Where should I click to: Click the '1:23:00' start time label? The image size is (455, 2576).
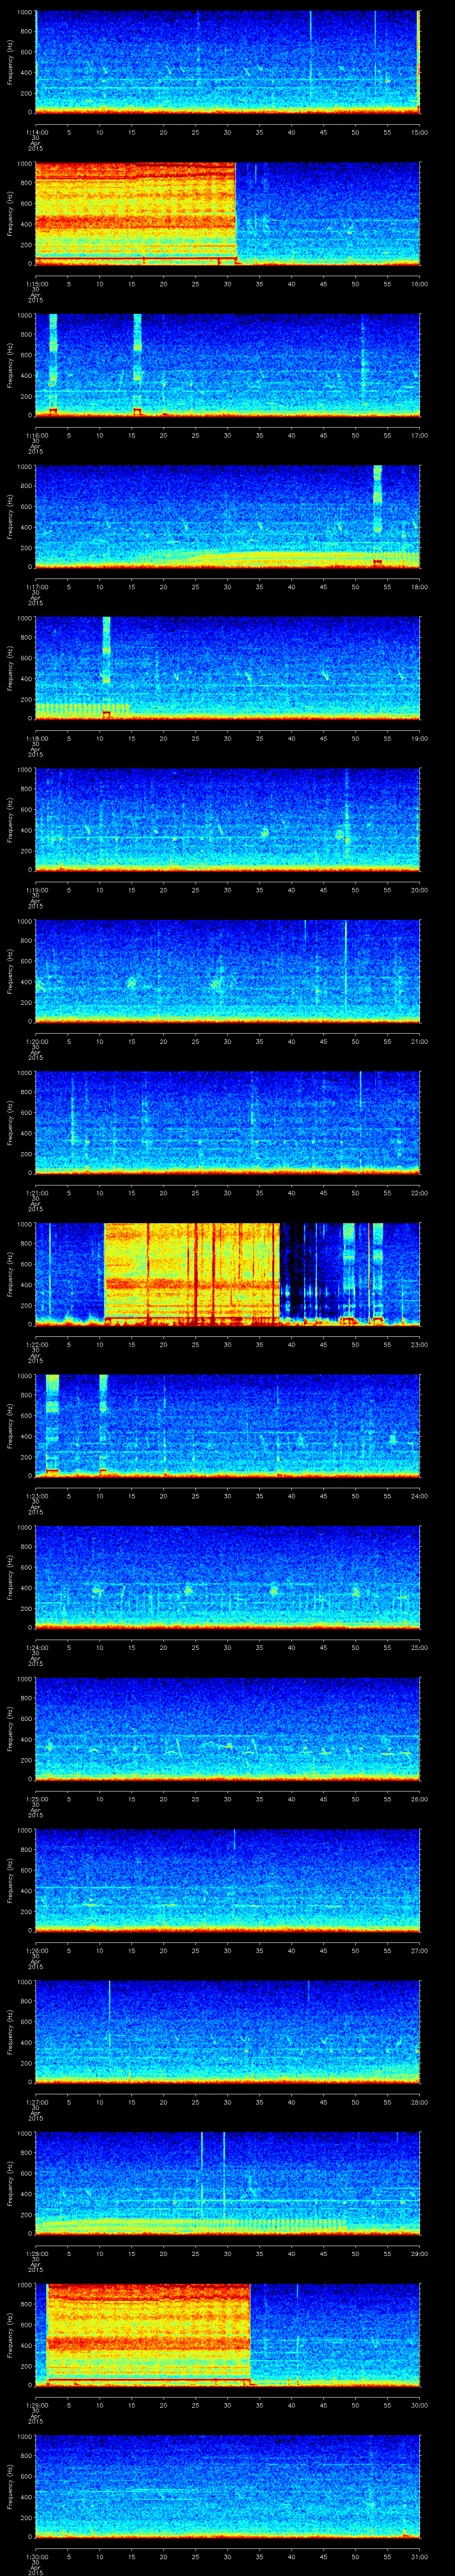pyautogui.click(x=36, y=1496)
